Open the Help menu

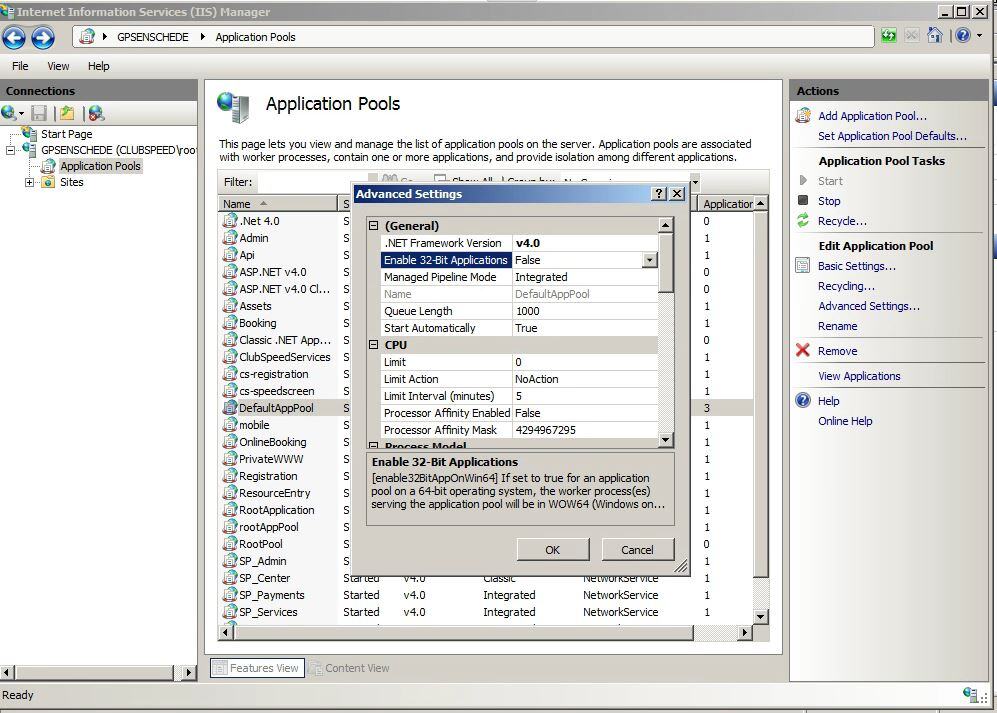coord(99,66)
